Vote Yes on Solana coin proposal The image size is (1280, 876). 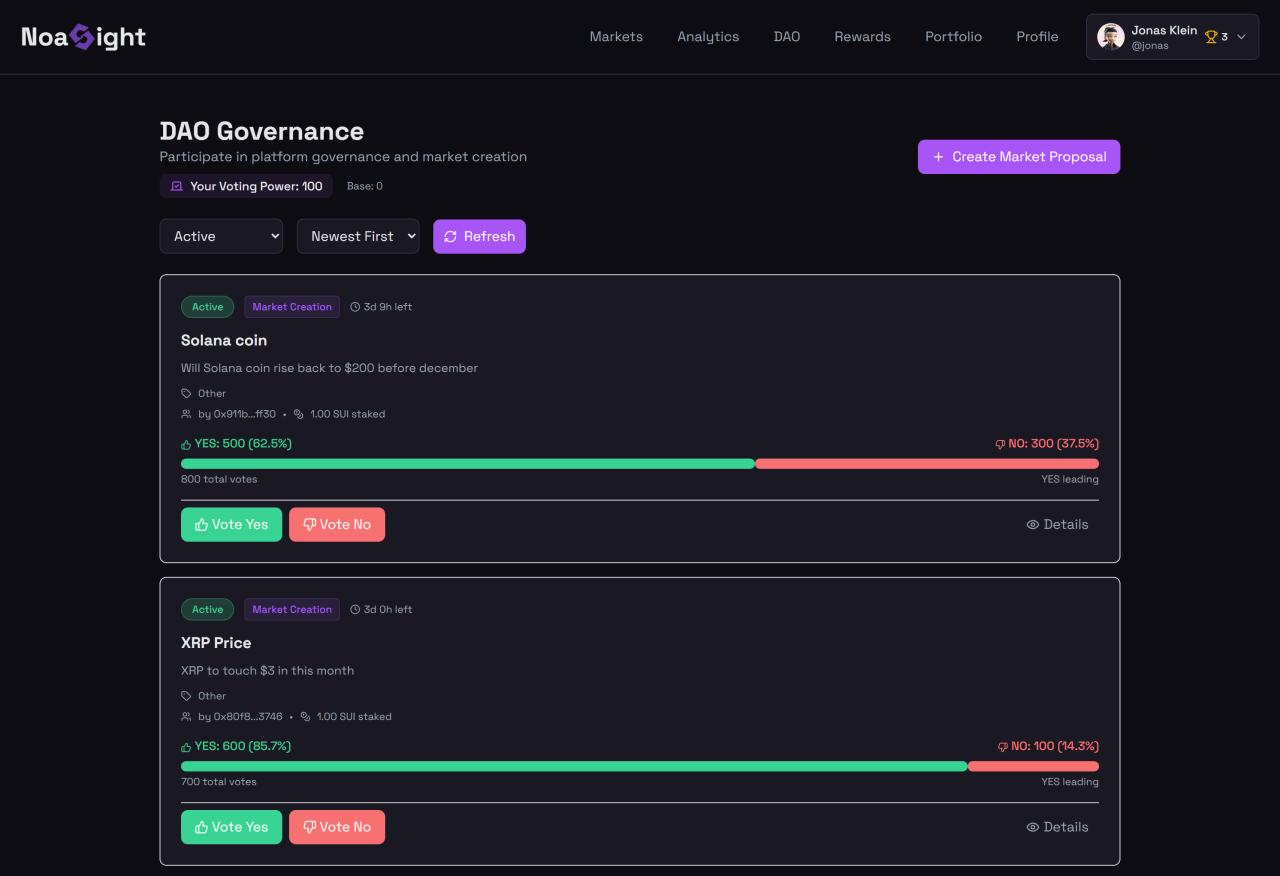click(x=231, y=524)
